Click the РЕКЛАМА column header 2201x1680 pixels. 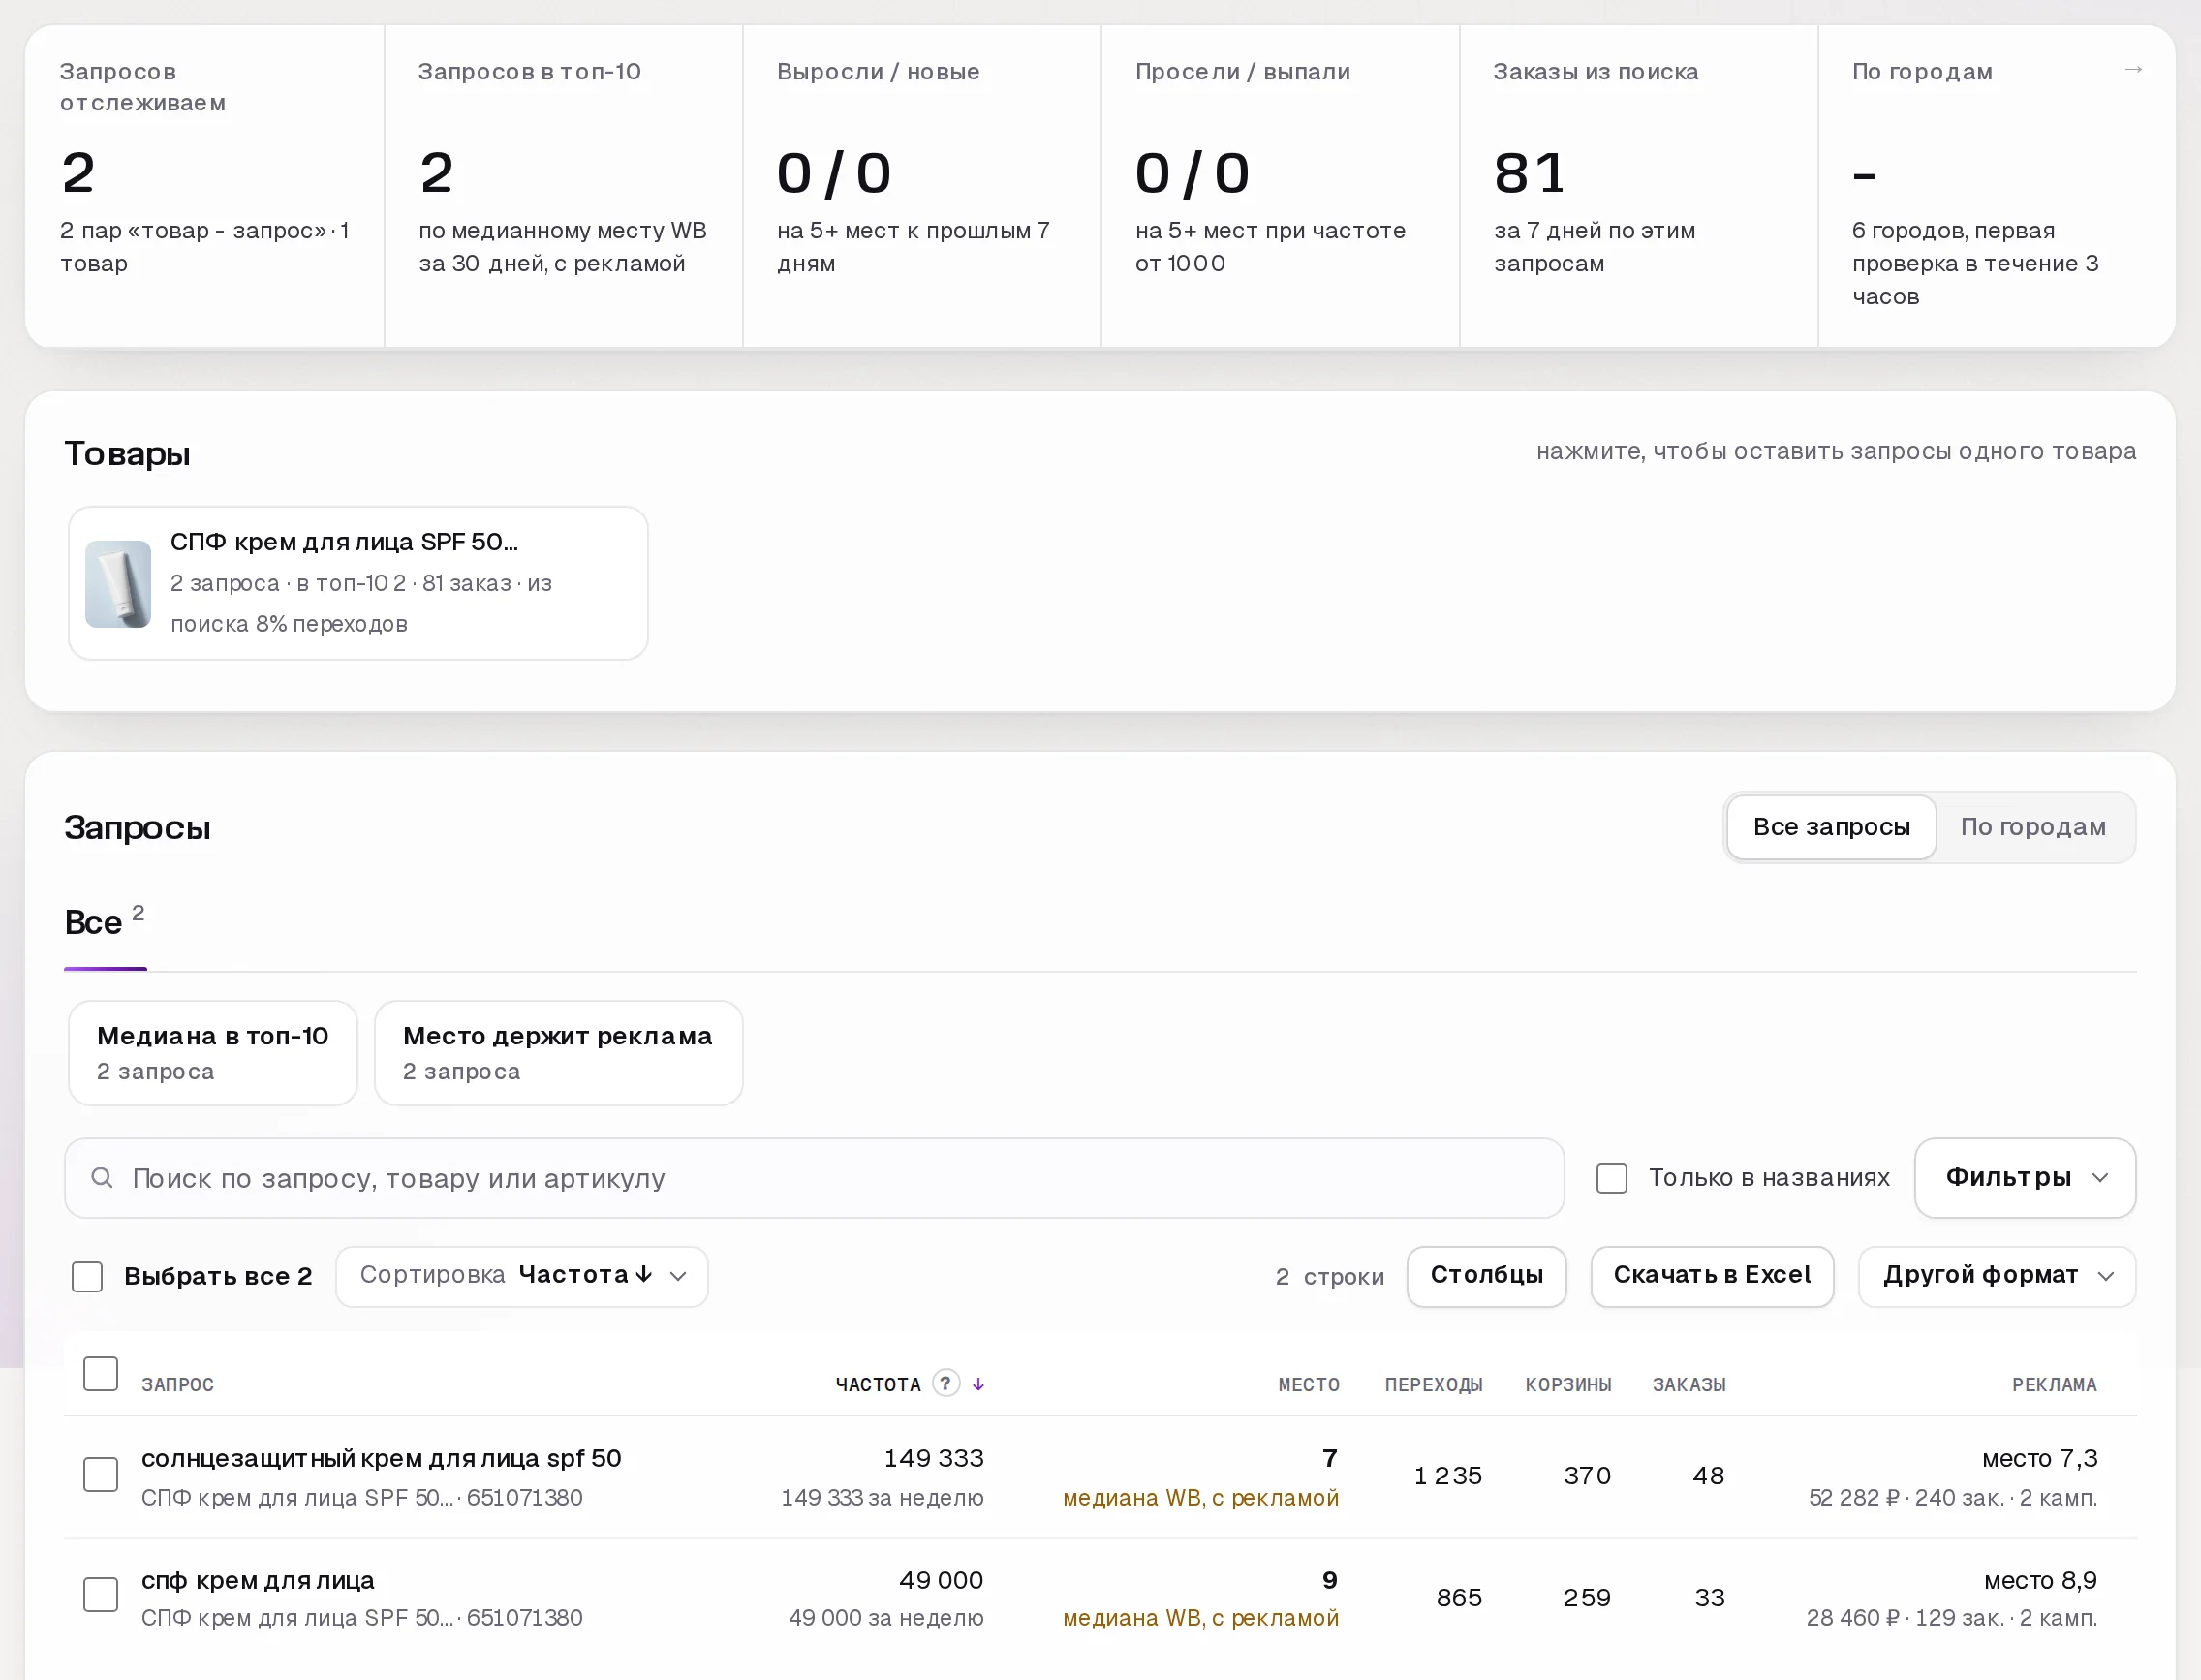[2054, 1385]
